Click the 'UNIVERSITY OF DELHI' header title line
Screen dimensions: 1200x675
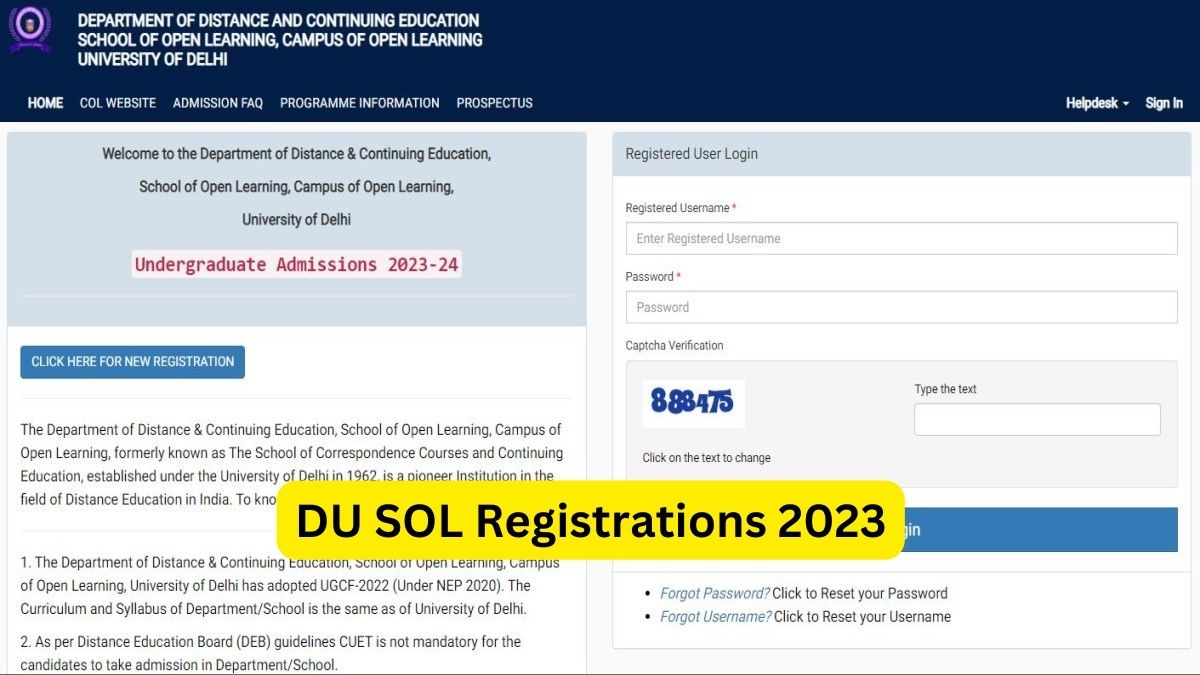(x=153, y=59)
